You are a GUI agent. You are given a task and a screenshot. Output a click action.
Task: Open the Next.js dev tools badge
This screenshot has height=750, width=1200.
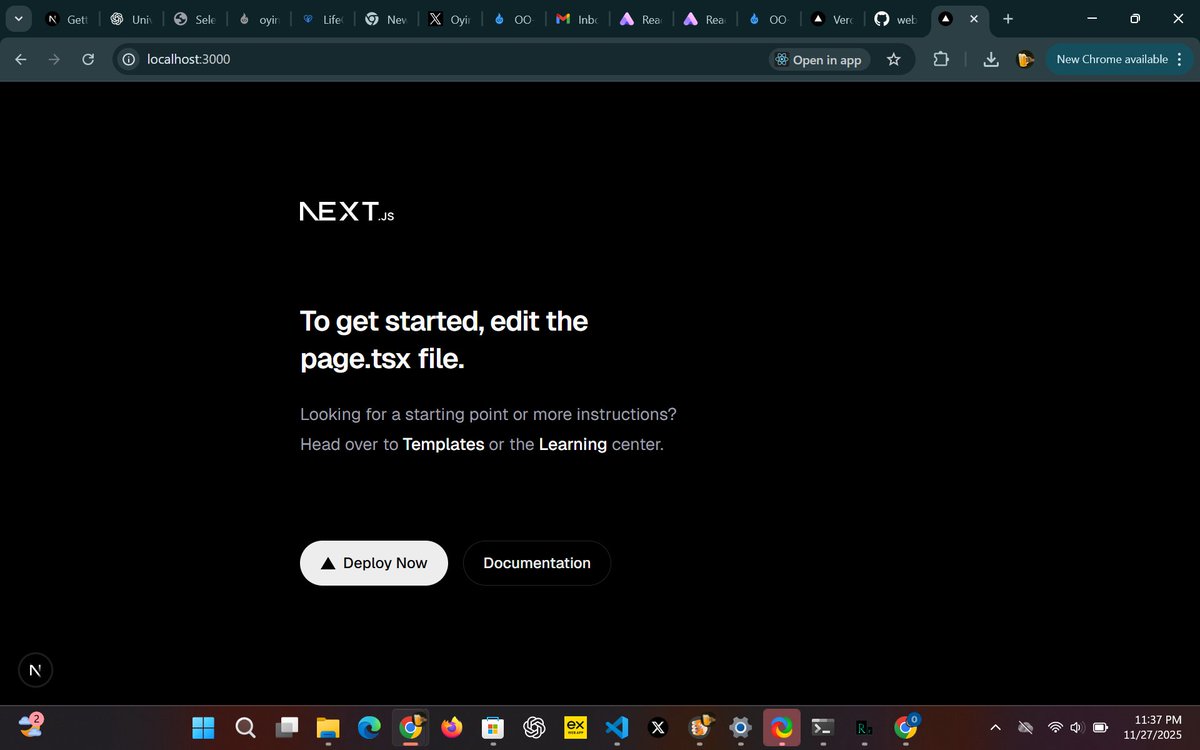[35, 670]
